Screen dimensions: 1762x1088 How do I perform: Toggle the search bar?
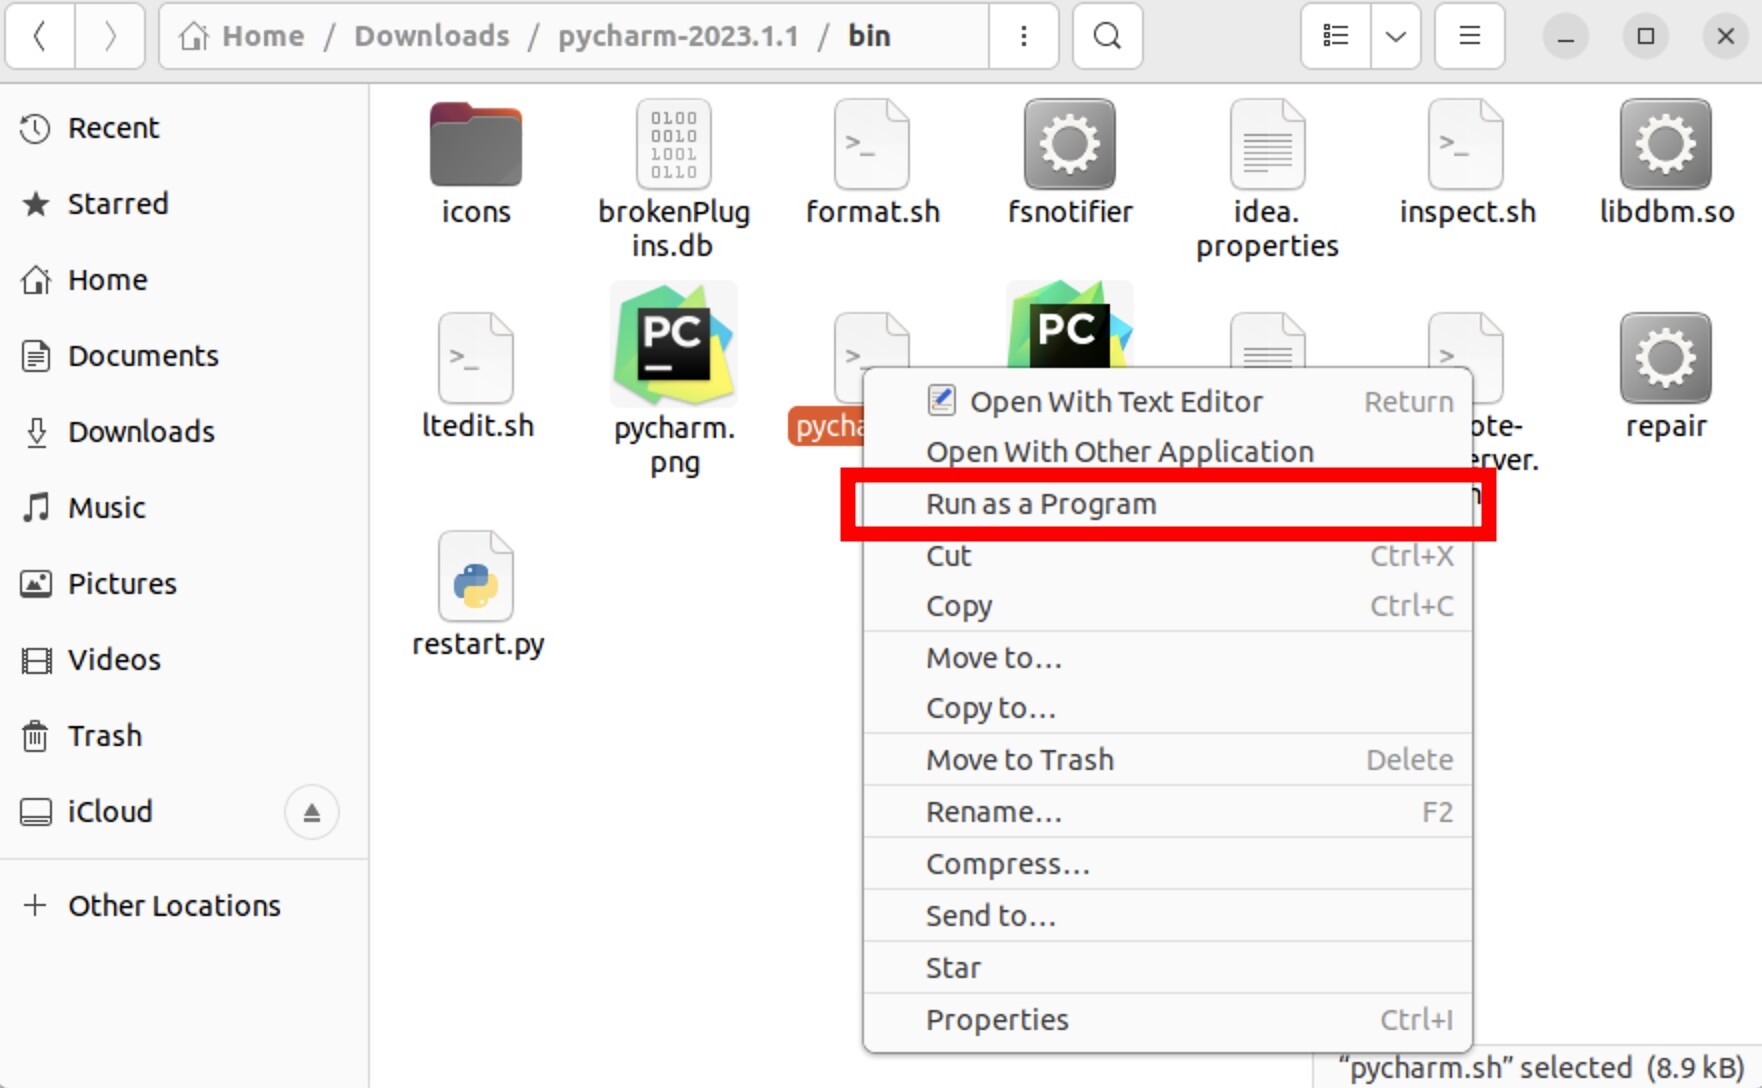1106,36
